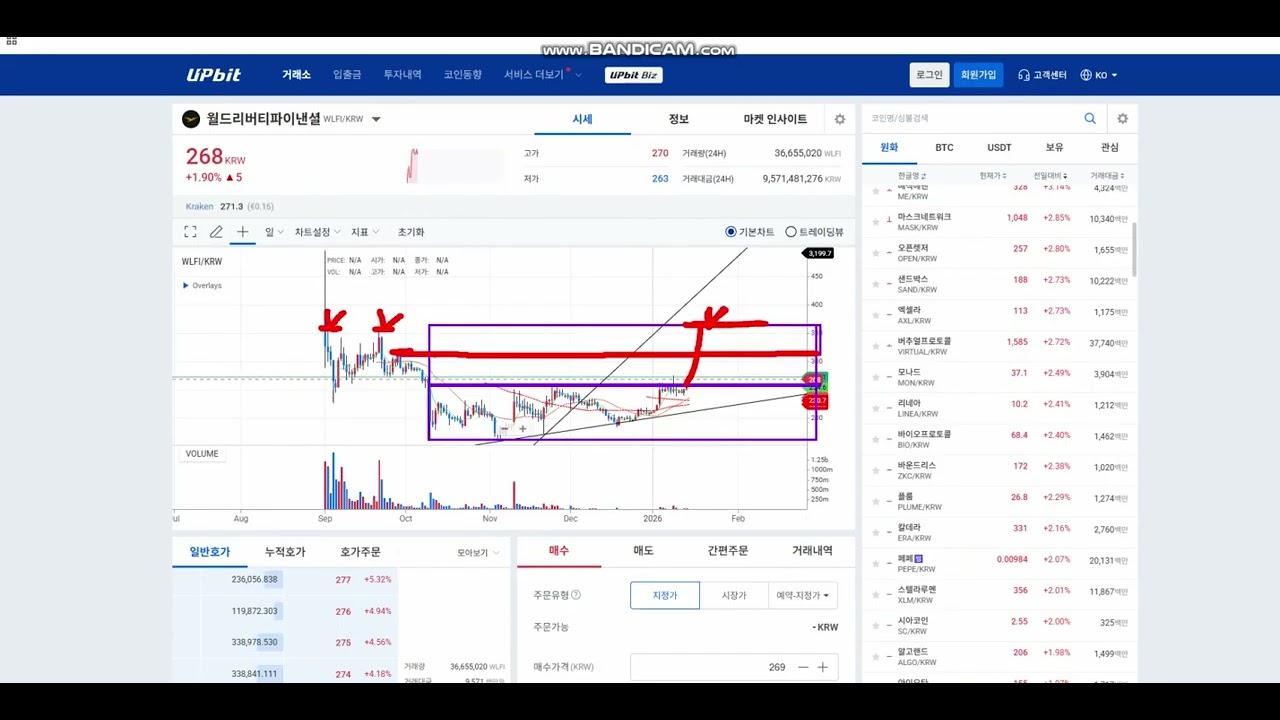Sort coin list by 현재가
Screen dimensions: 1280x720
(993, 176)
